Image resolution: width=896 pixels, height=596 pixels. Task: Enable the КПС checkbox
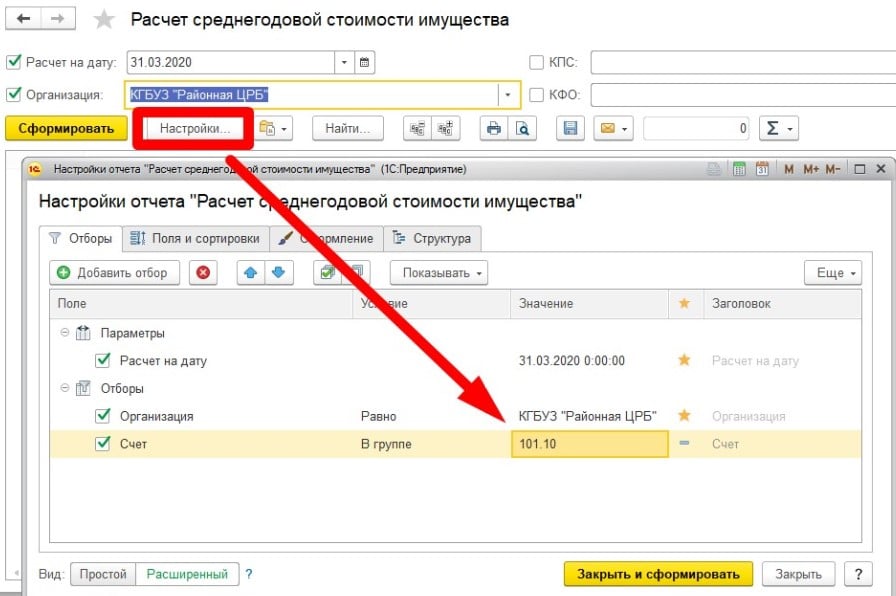[x=536, y=62]
